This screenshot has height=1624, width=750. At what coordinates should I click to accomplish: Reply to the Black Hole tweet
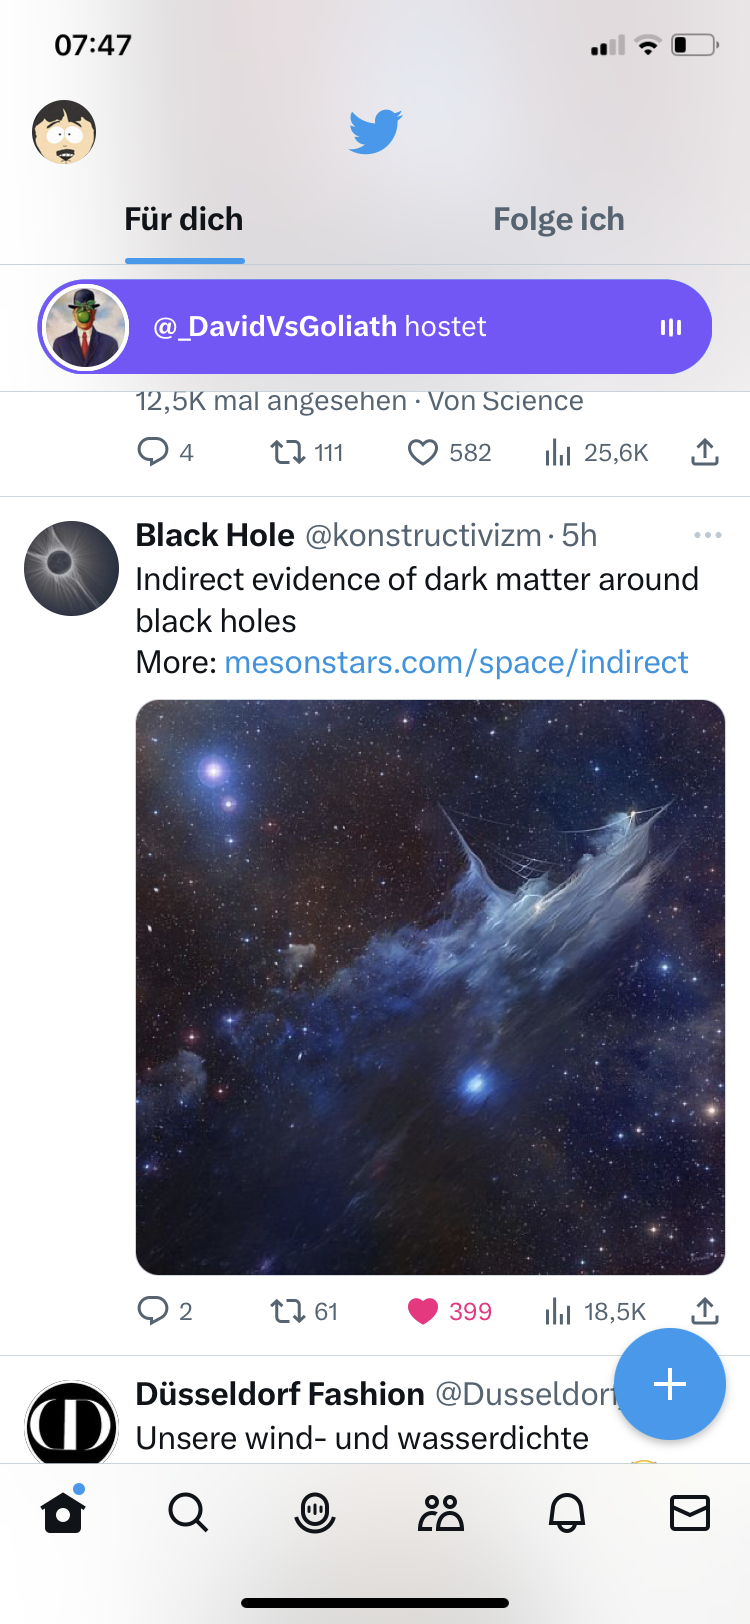[x=153, y=1311]
